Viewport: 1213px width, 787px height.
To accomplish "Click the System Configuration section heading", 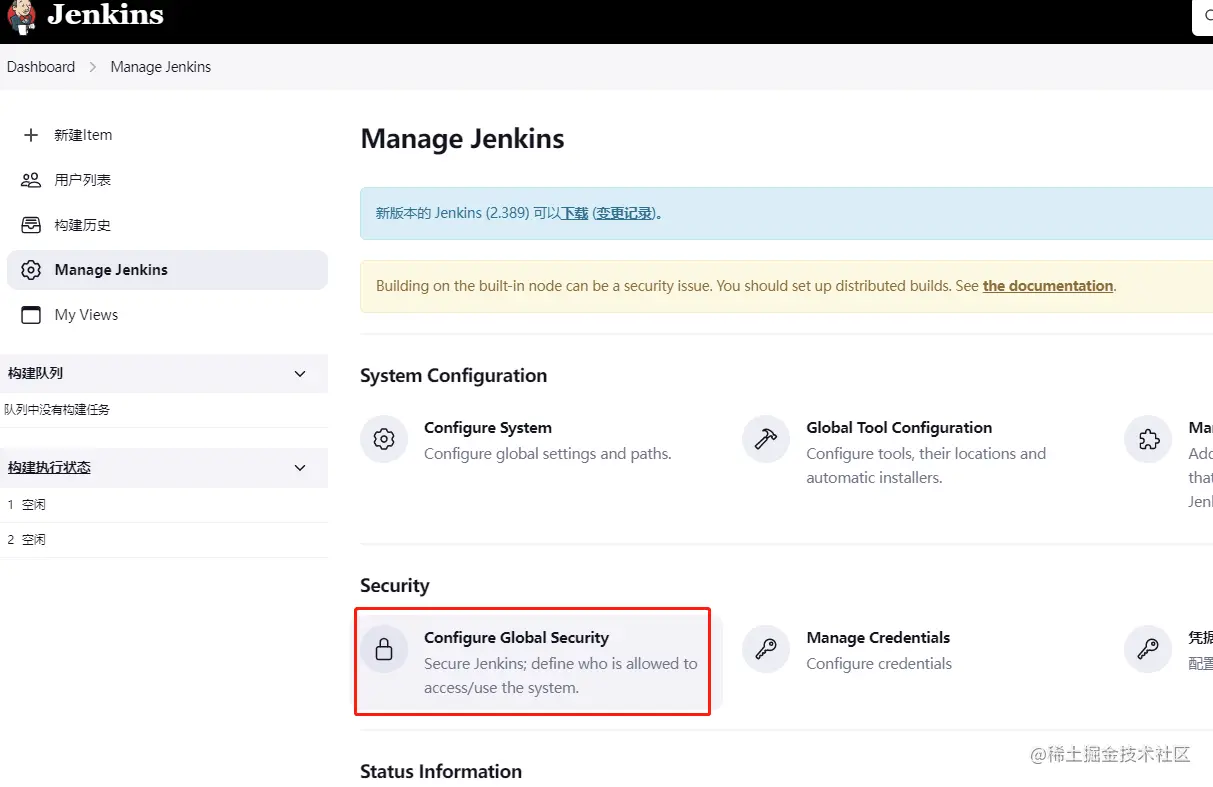I will pyautogui.click(x=453, y=376).
